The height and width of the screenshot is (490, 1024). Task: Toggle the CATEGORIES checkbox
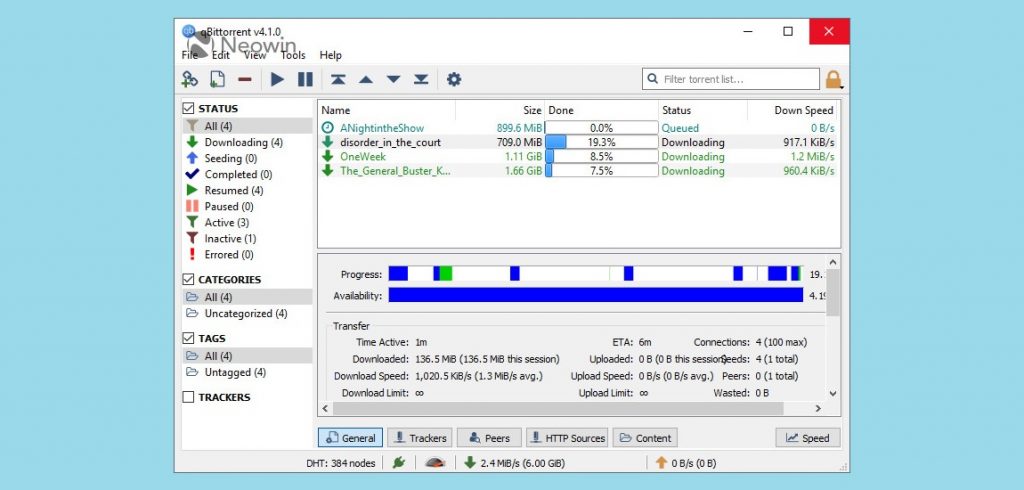188,280
